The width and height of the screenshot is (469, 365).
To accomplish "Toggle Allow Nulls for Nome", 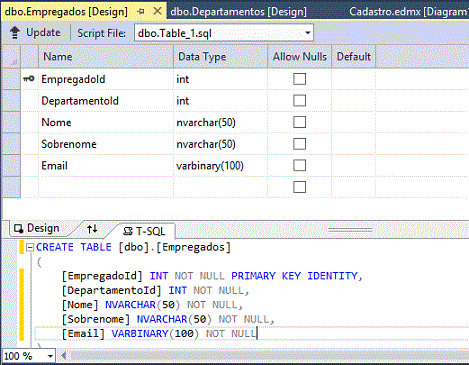I will [x=299, y=122].
